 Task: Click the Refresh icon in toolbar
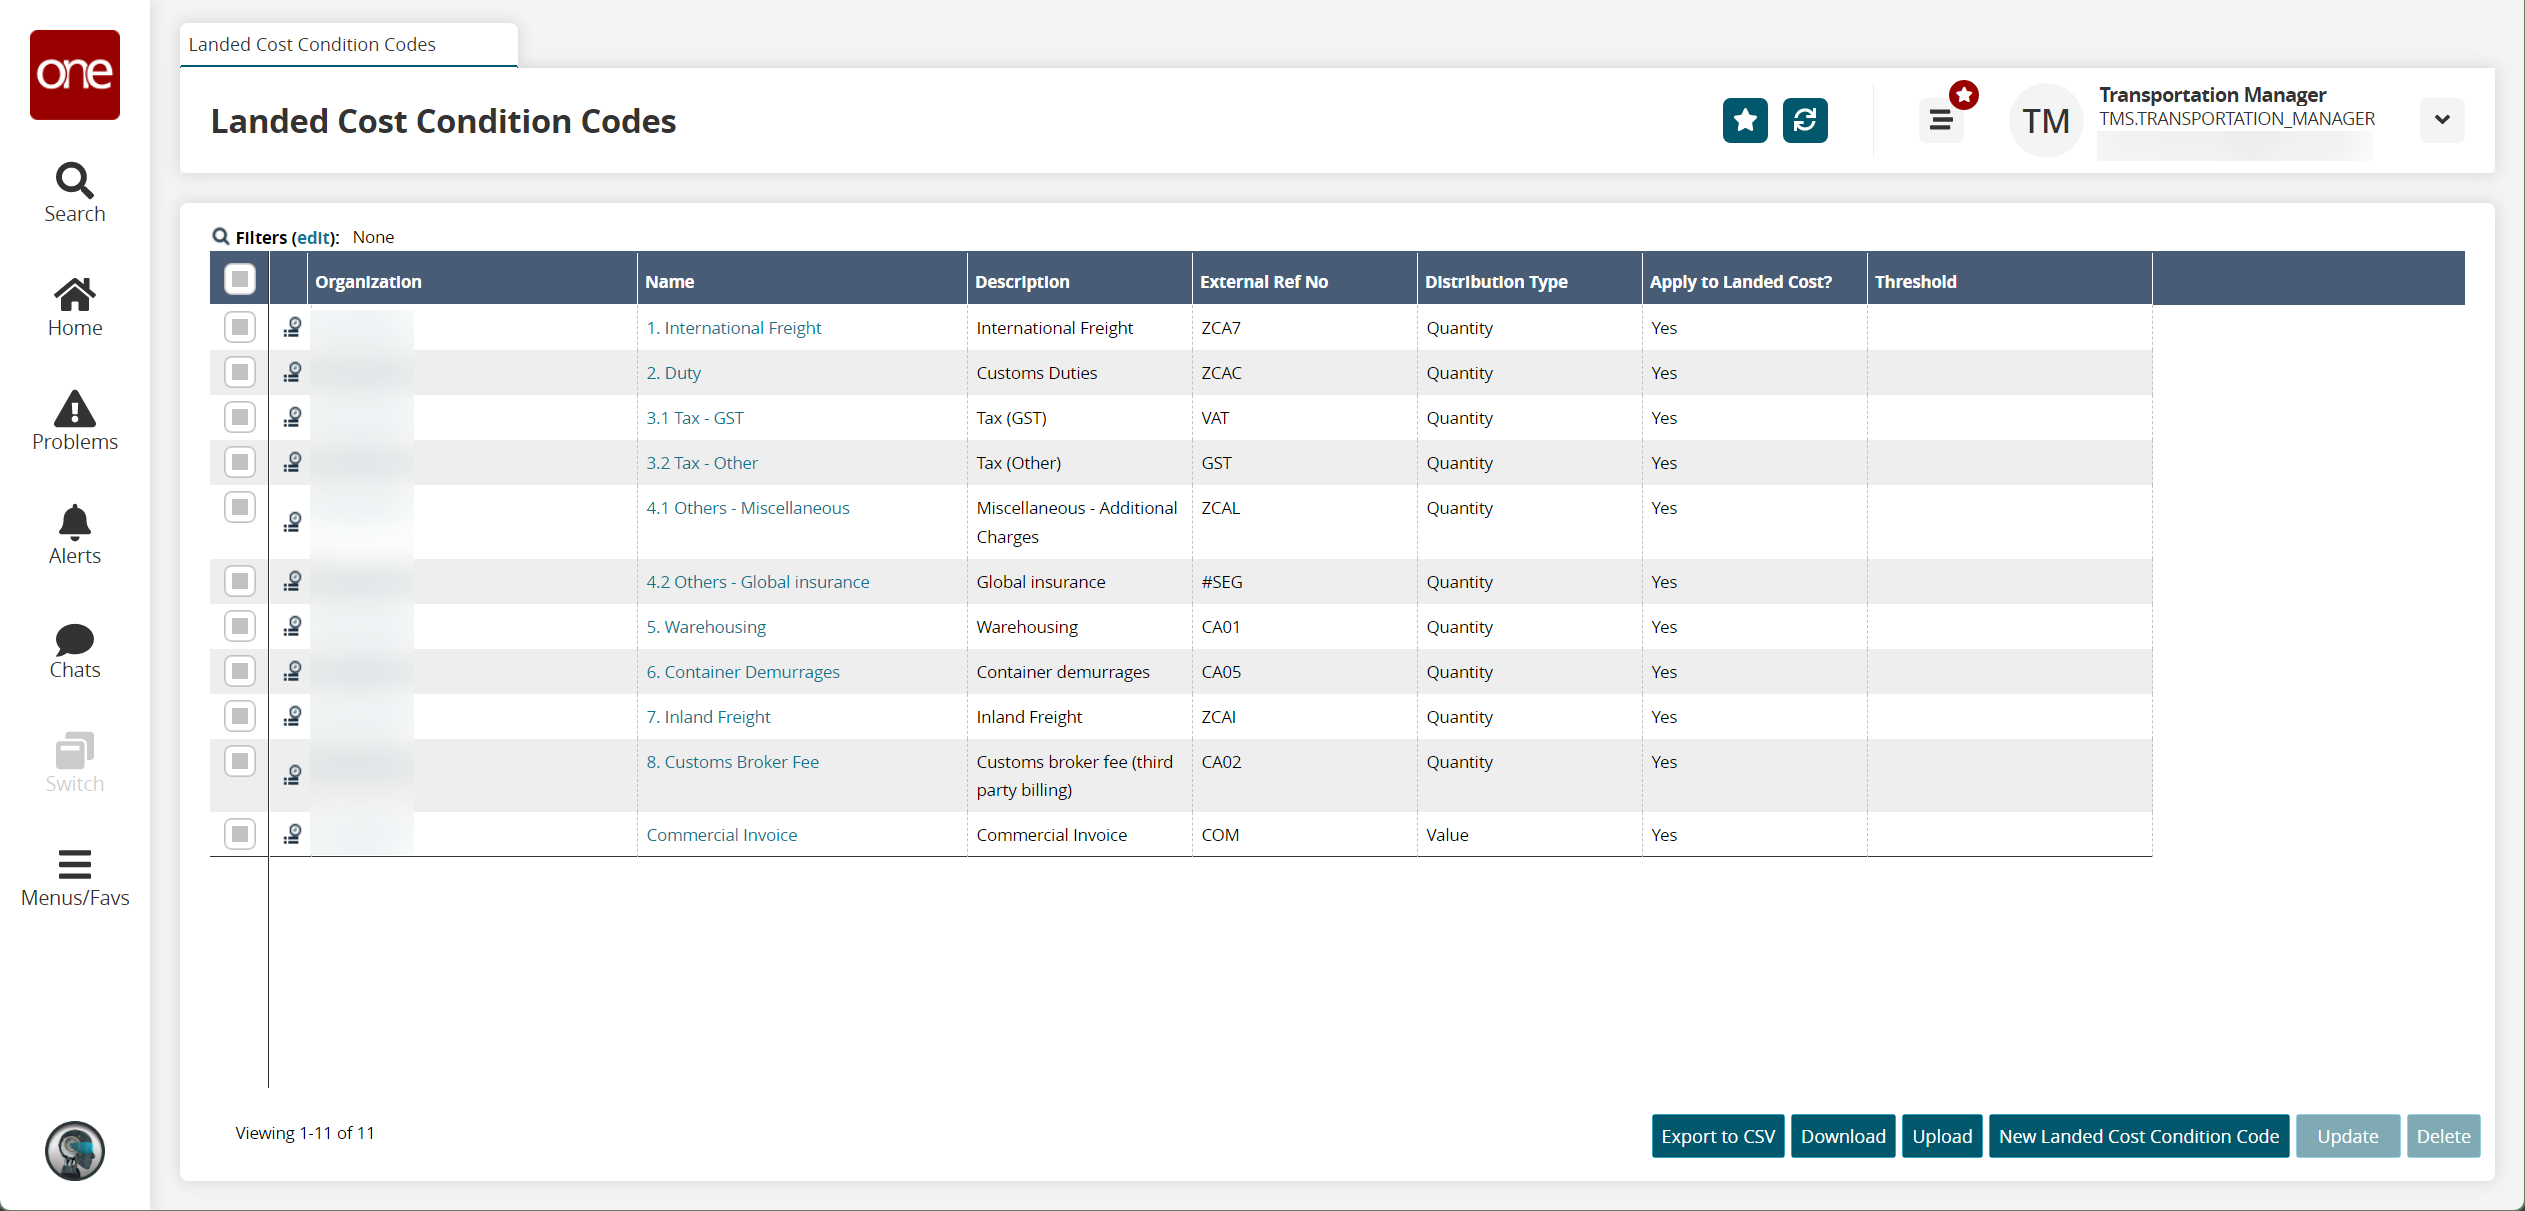coord(1804,121)
